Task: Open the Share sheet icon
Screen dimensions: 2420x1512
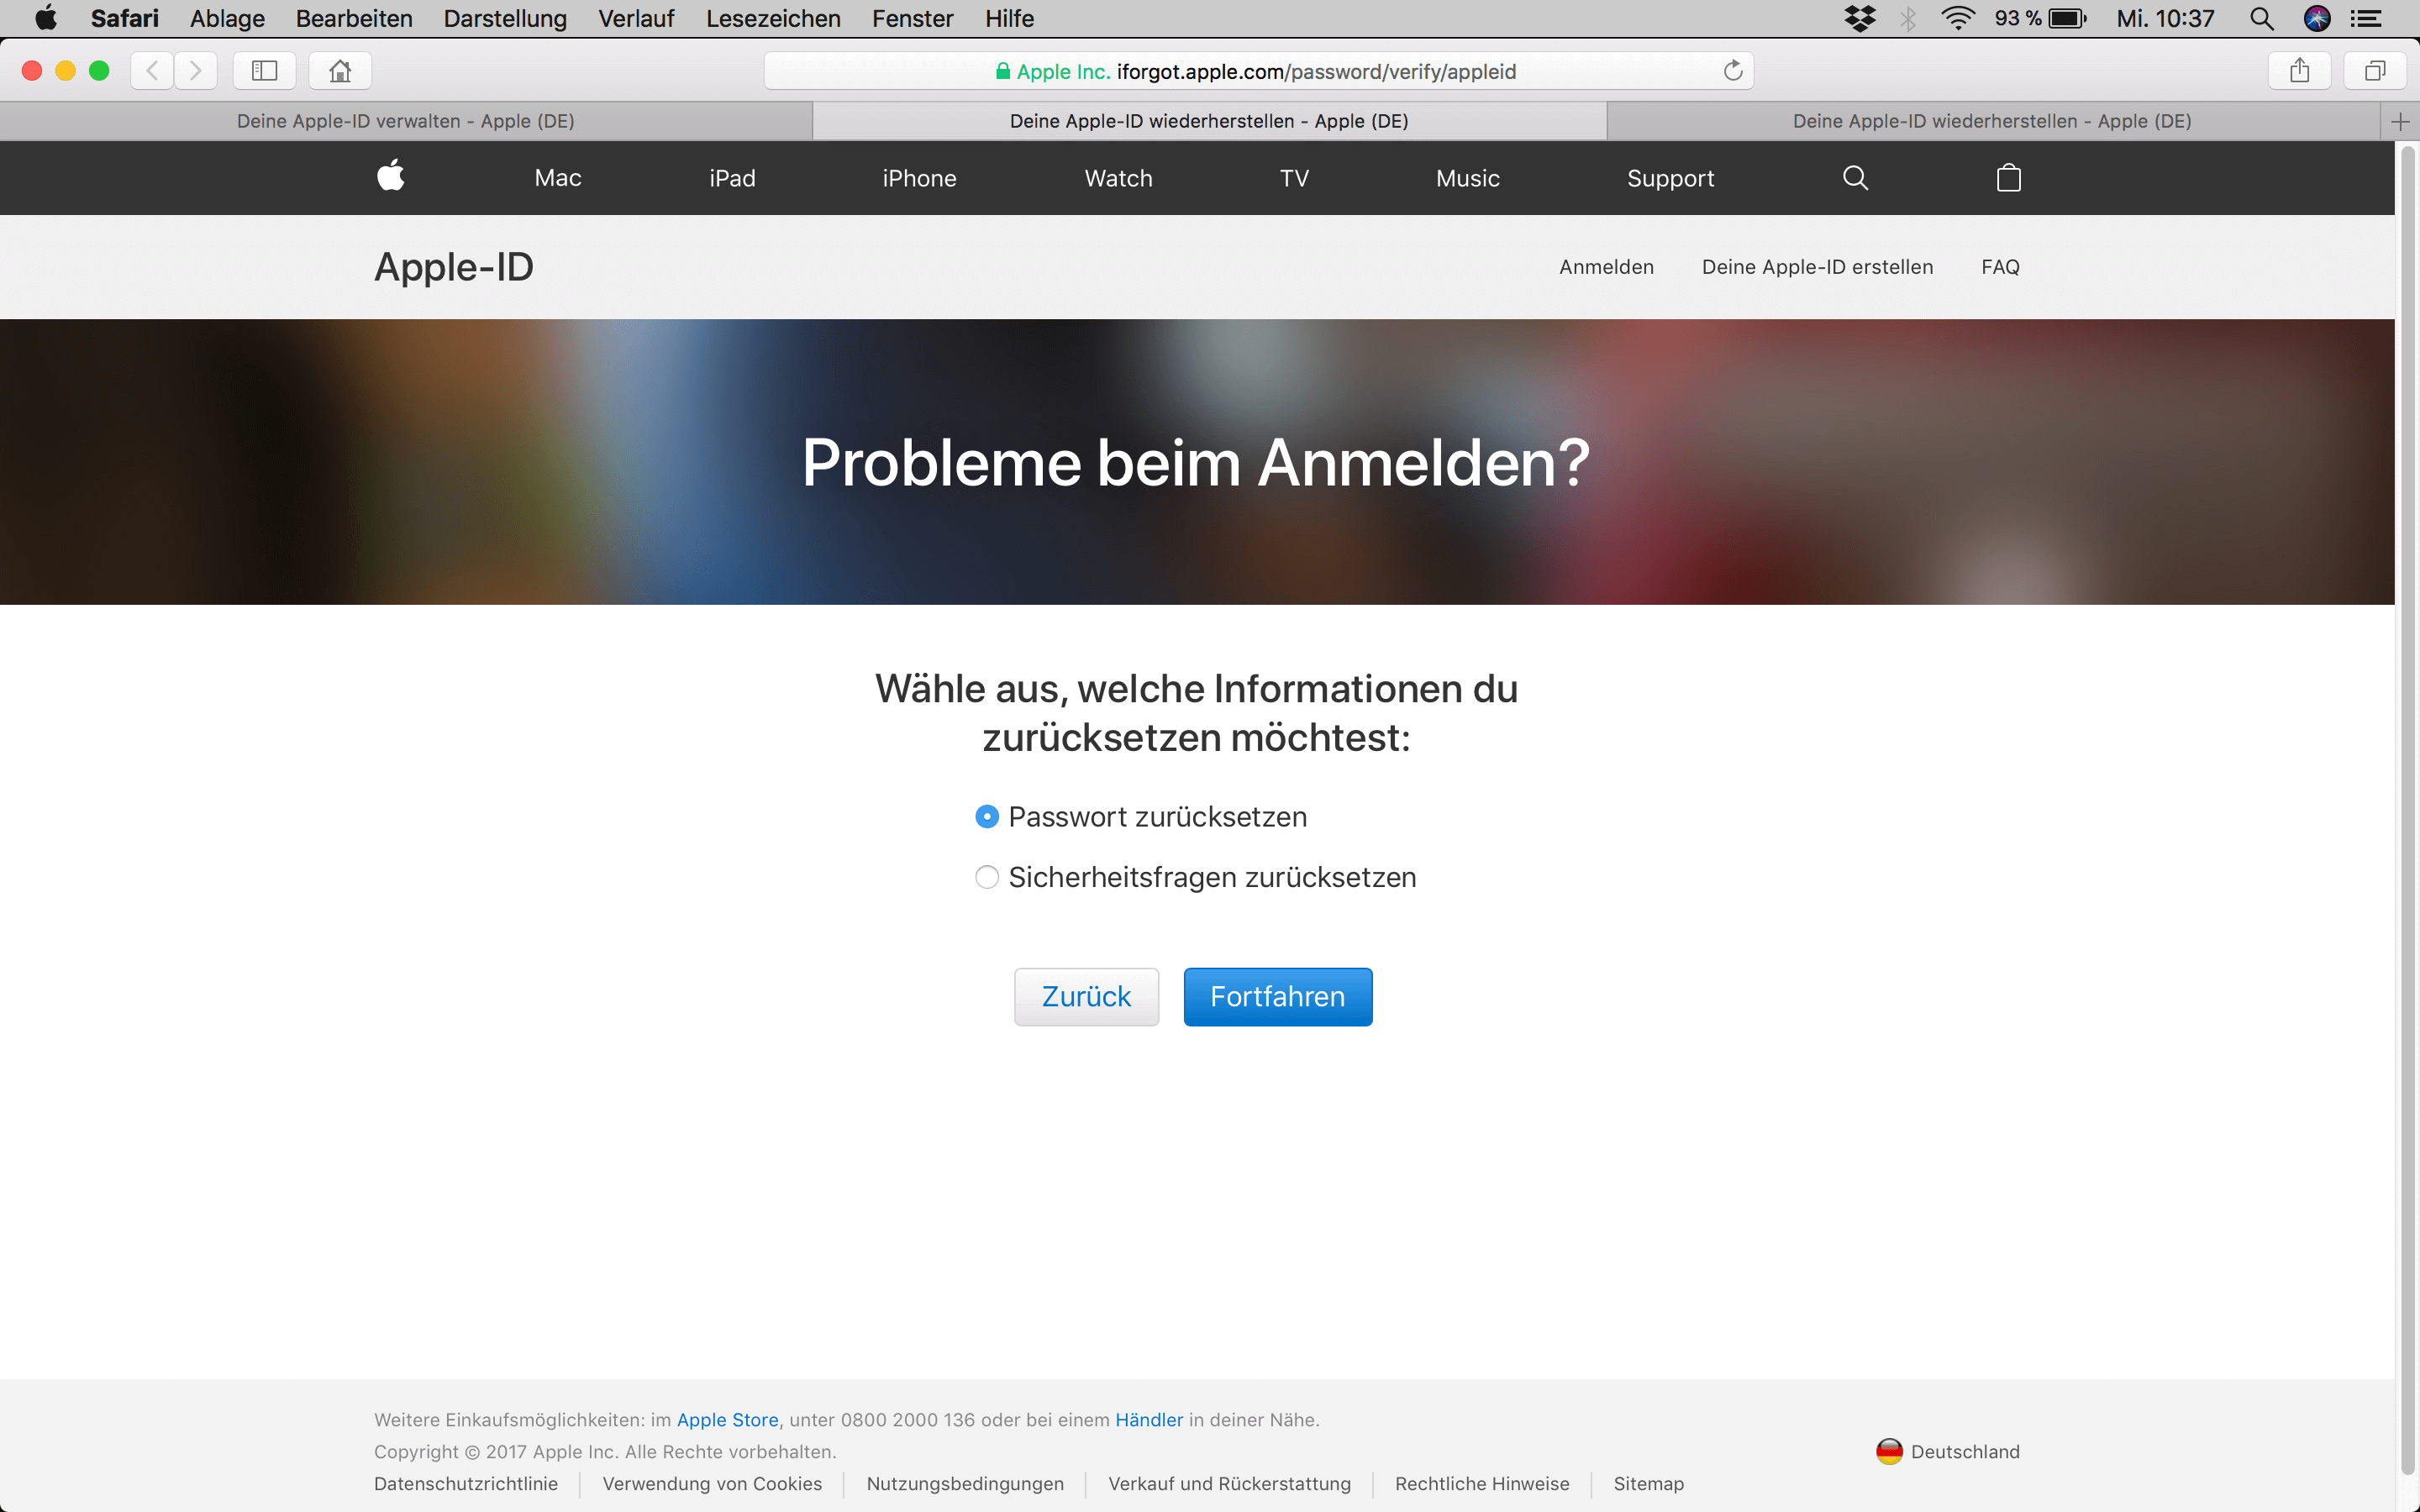Action: click(x=2299, y=71)
